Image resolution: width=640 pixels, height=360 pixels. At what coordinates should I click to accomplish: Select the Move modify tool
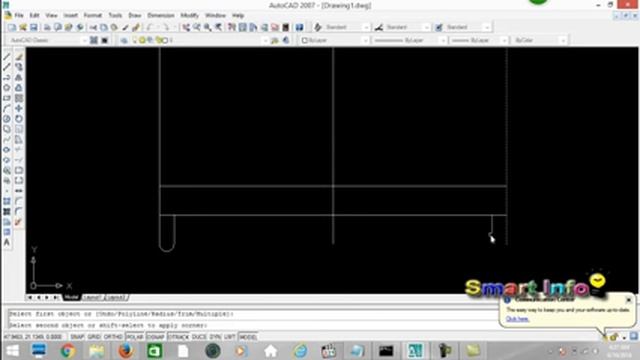pos(19,109)
